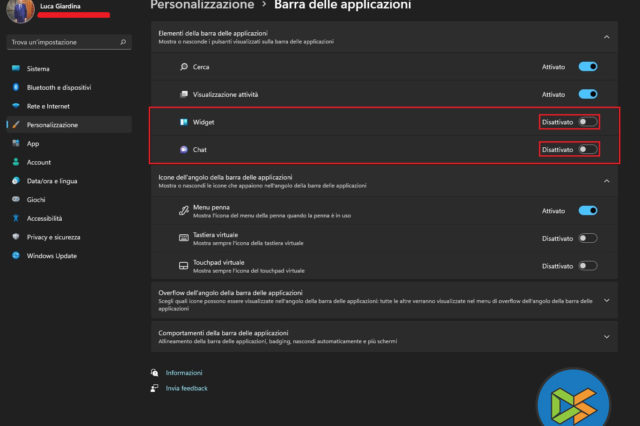
Task: Expand Comportamenti della barra delle applicazioni
Action: (607, 334)
